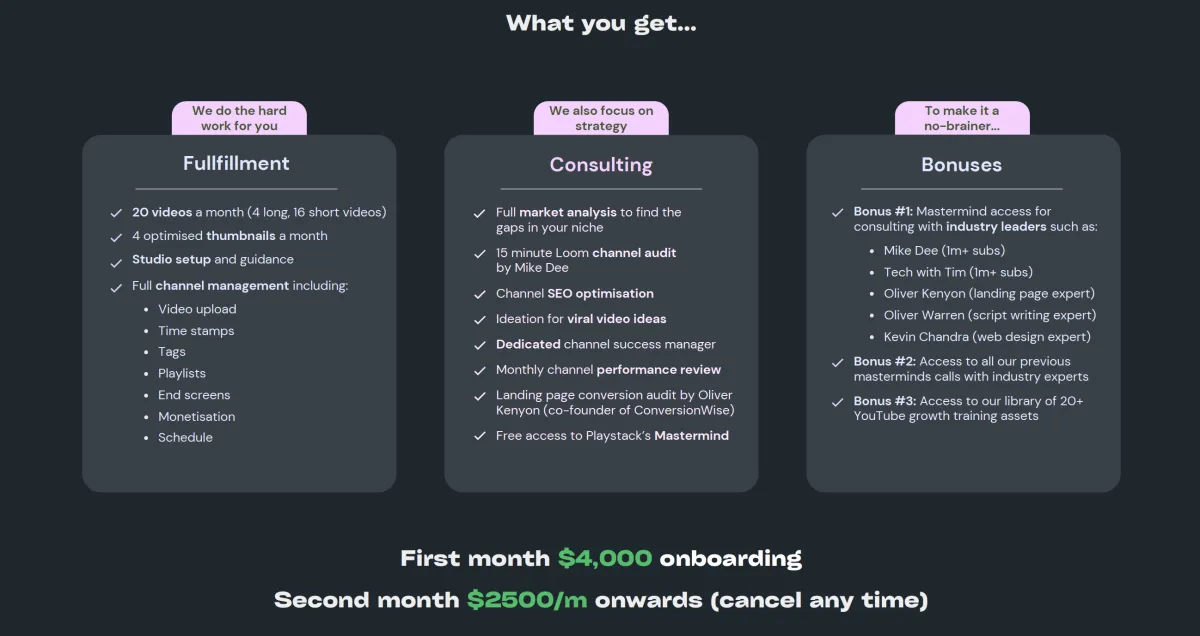The height and width of the screenshot is (636, 1200).
Task: Click the green $2500/m price text
Action: (527, 600)
